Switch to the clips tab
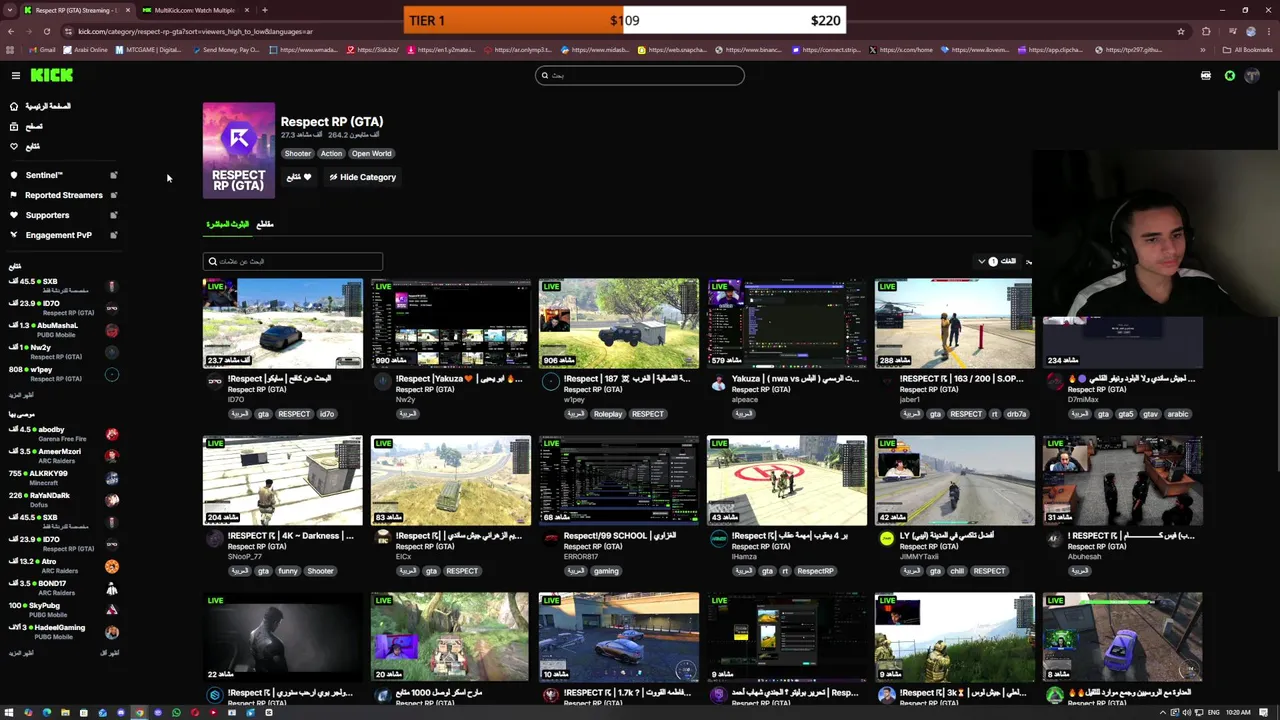This screenshot has height=720, width=1280. pyautogui.click(x=265, y=224)
